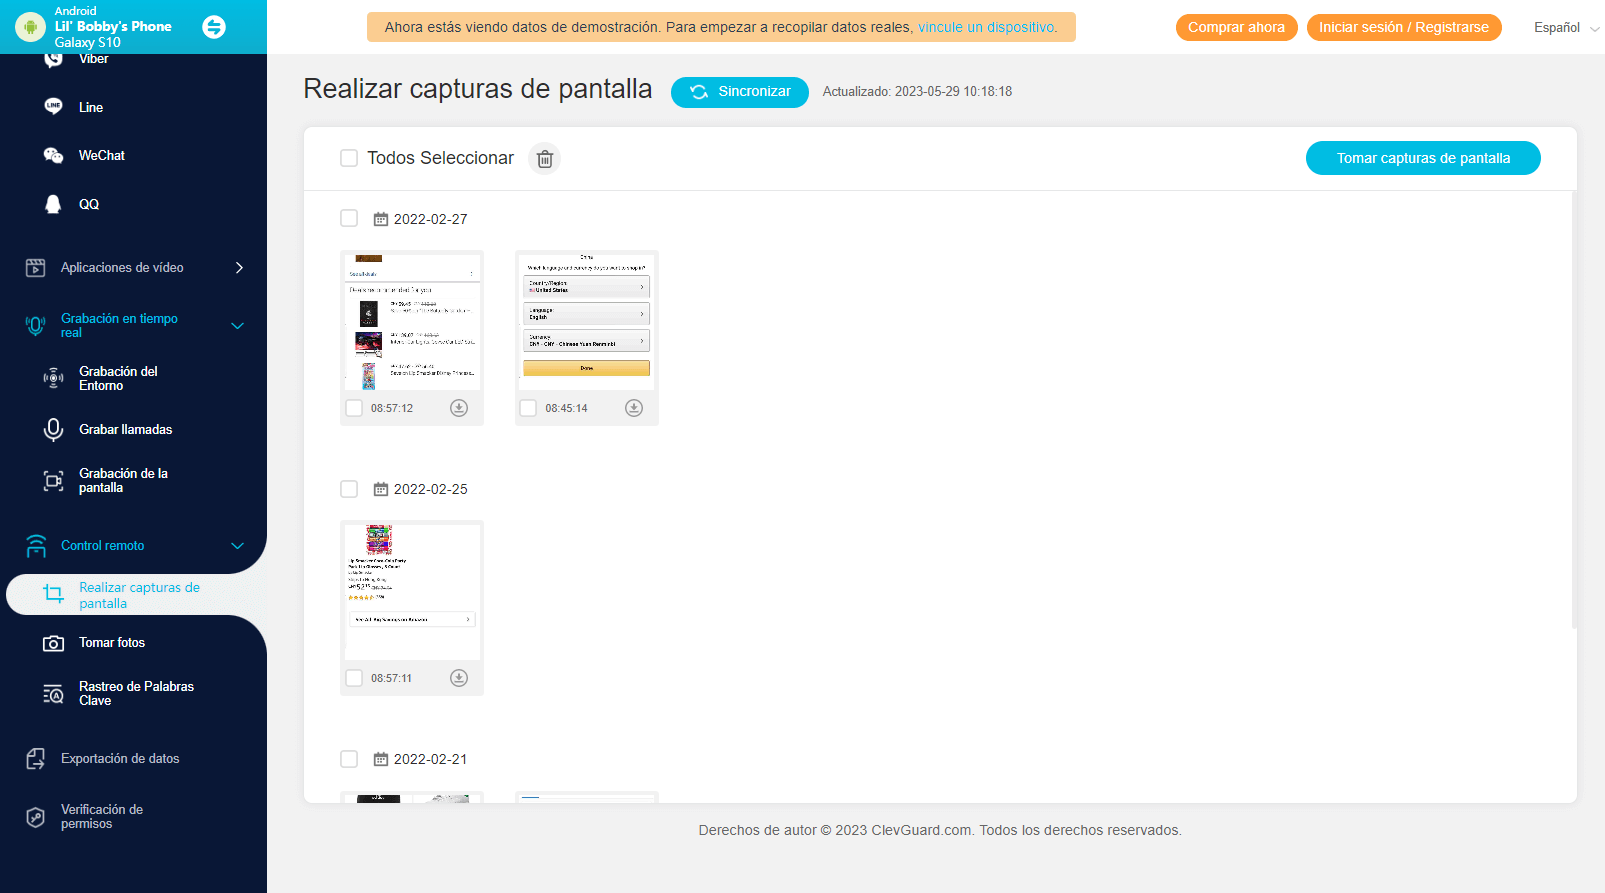
Task: Click the Verificación de permisos shield icon
Action: pyautogui.click(x=36, y=817)
